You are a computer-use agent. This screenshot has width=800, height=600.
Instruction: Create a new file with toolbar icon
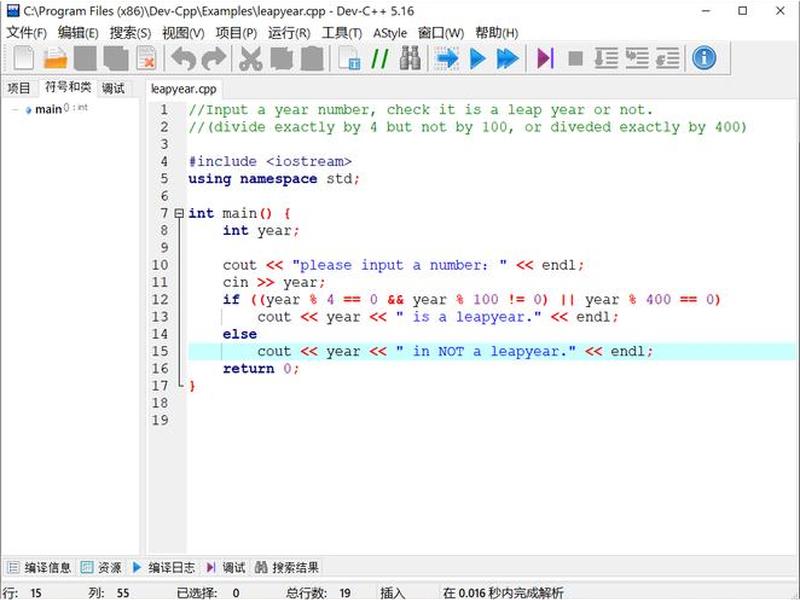tap(23, 58)
